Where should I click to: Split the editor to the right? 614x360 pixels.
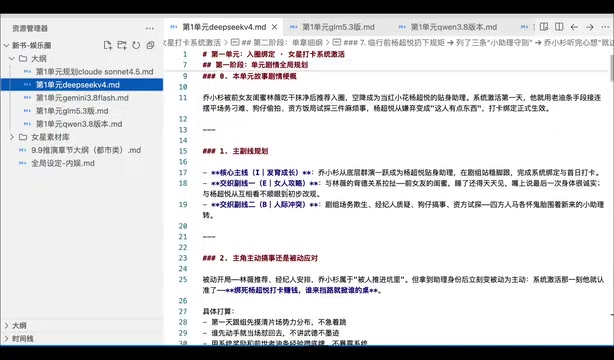(x=559, y=27)
